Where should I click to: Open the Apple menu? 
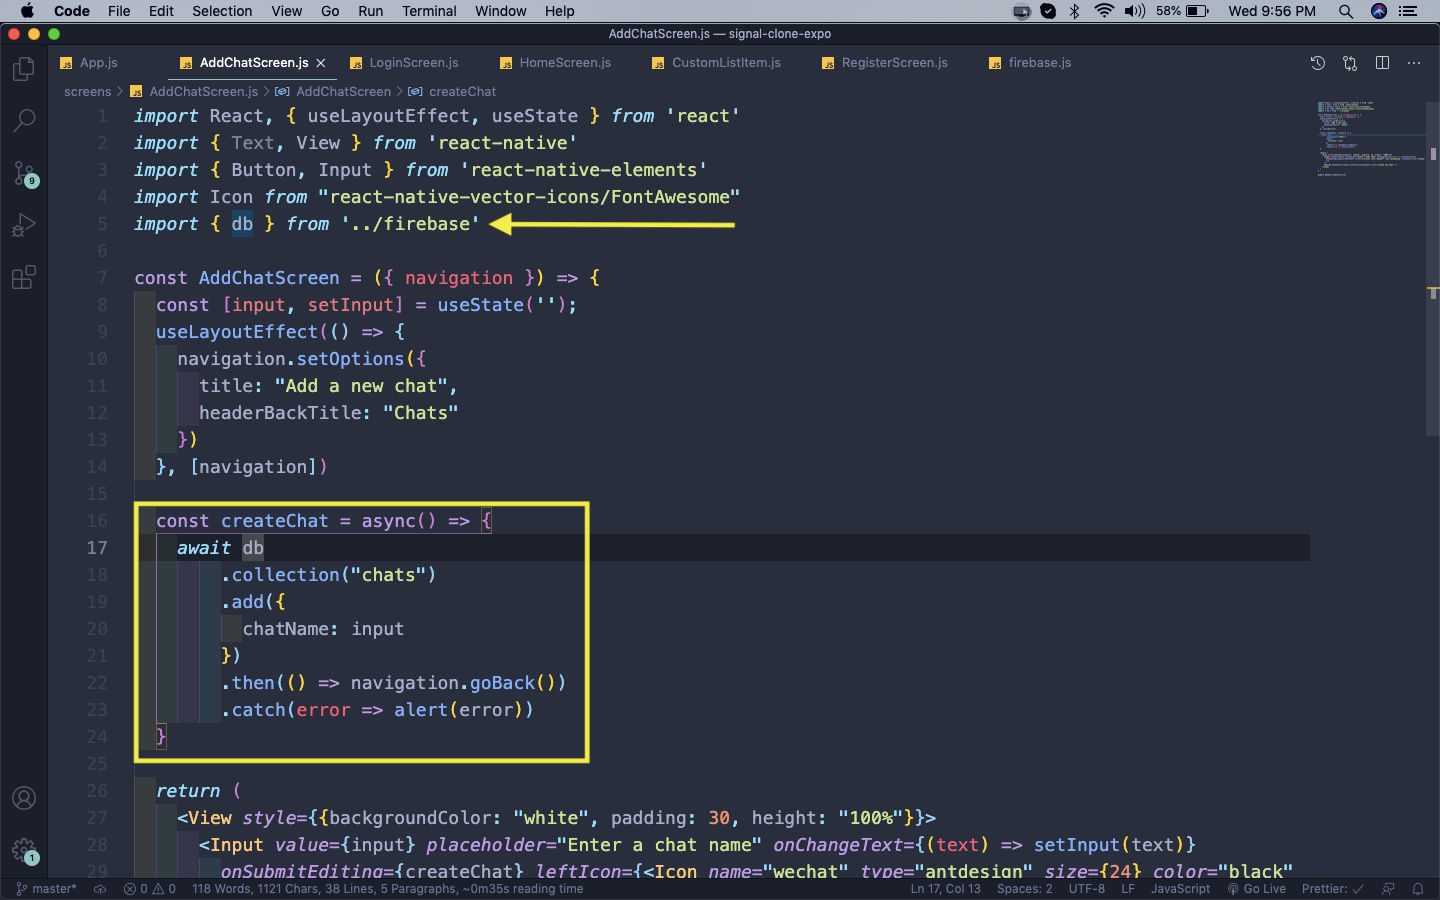click(x=27, y=11)
